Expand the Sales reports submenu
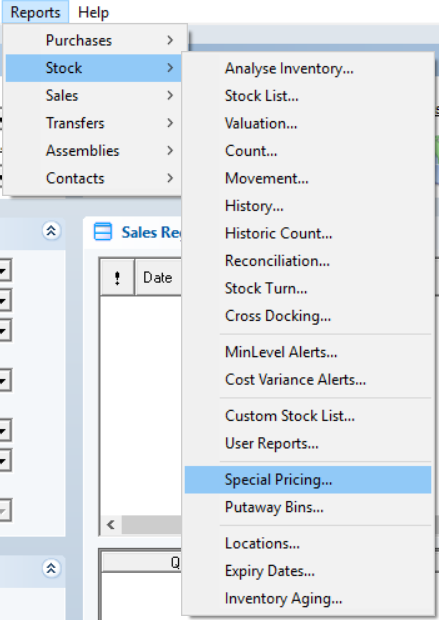This screenshot has width=439, height=620. (x=94, y=96)
